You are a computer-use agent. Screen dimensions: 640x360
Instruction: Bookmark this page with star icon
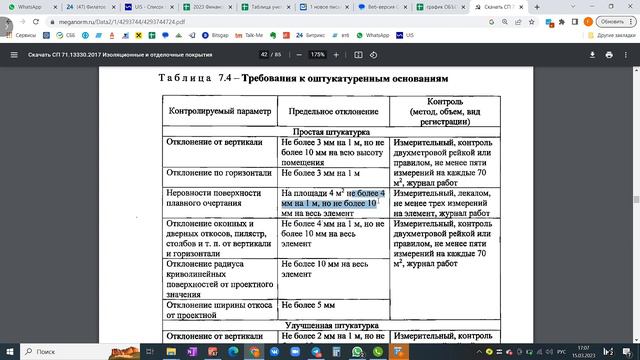pyautogui.click(x=531, y=22)
